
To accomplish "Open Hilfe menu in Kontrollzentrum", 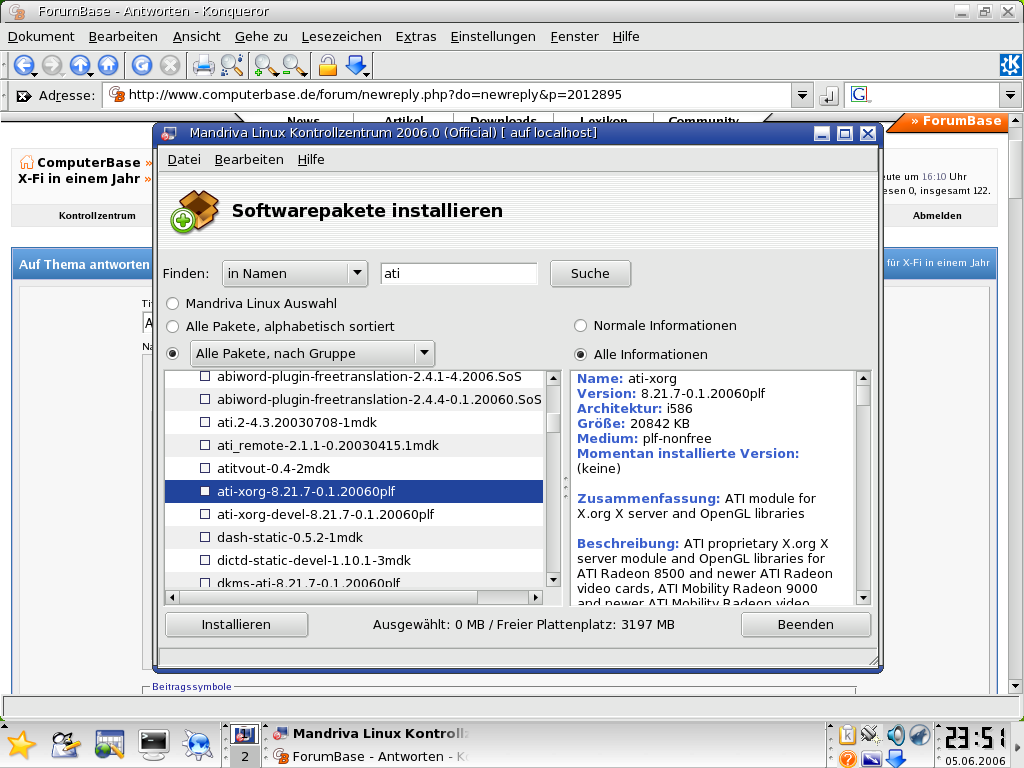I will click(x=311, y=159).
